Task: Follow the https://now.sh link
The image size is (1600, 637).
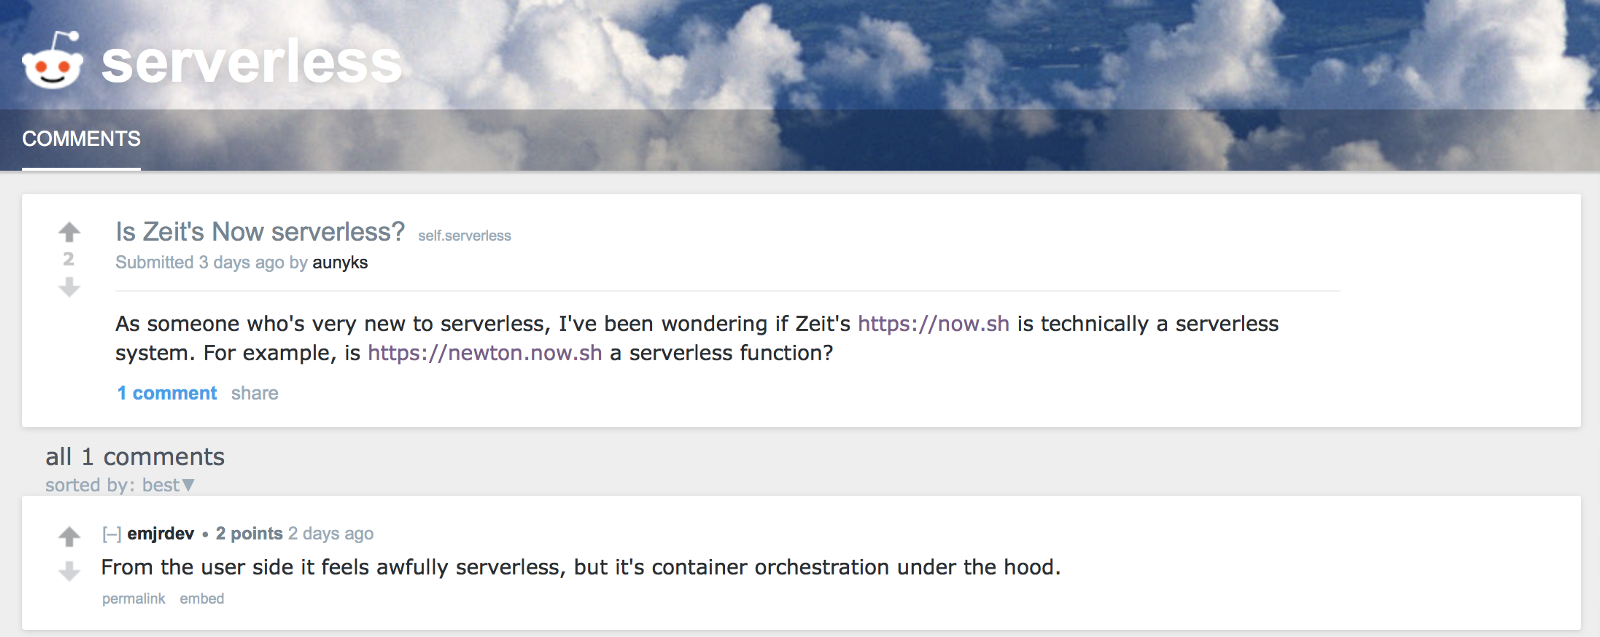Action: (933, 324)
